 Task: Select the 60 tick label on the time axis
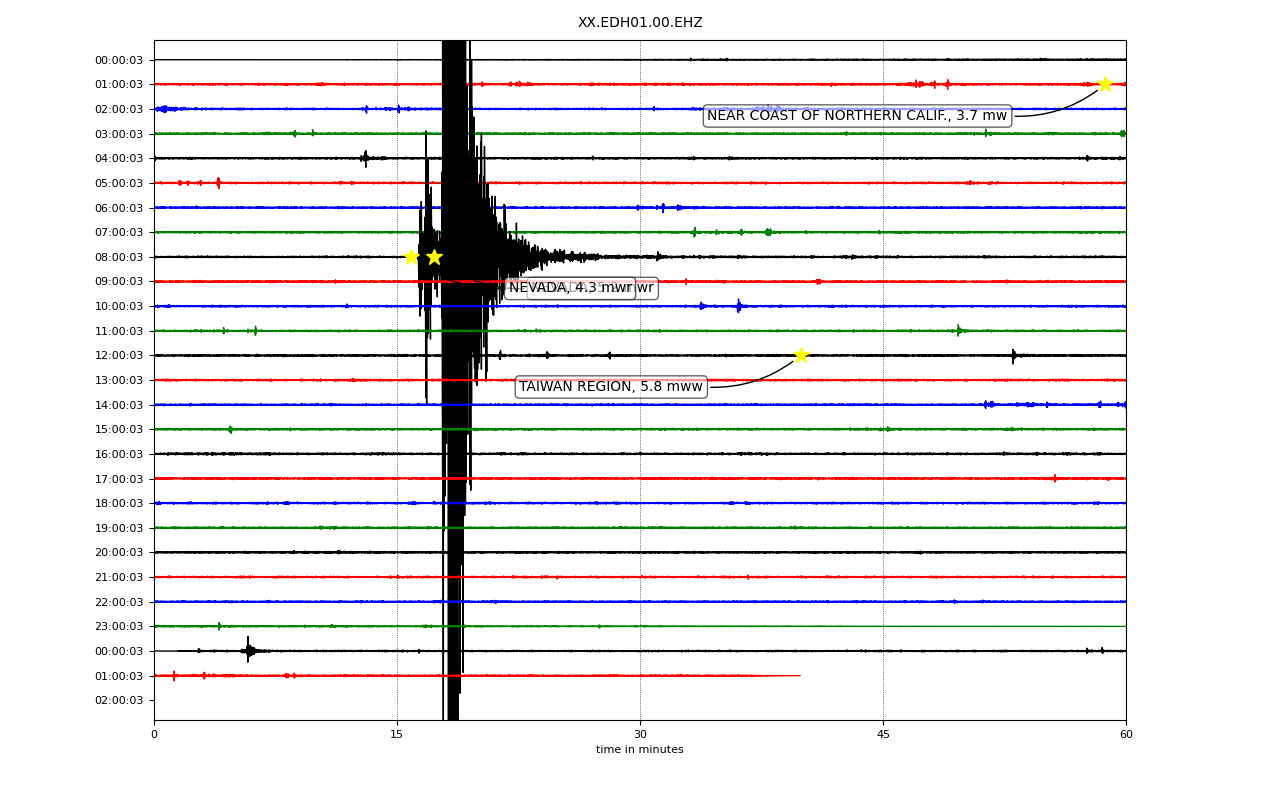click(1126, 735)
